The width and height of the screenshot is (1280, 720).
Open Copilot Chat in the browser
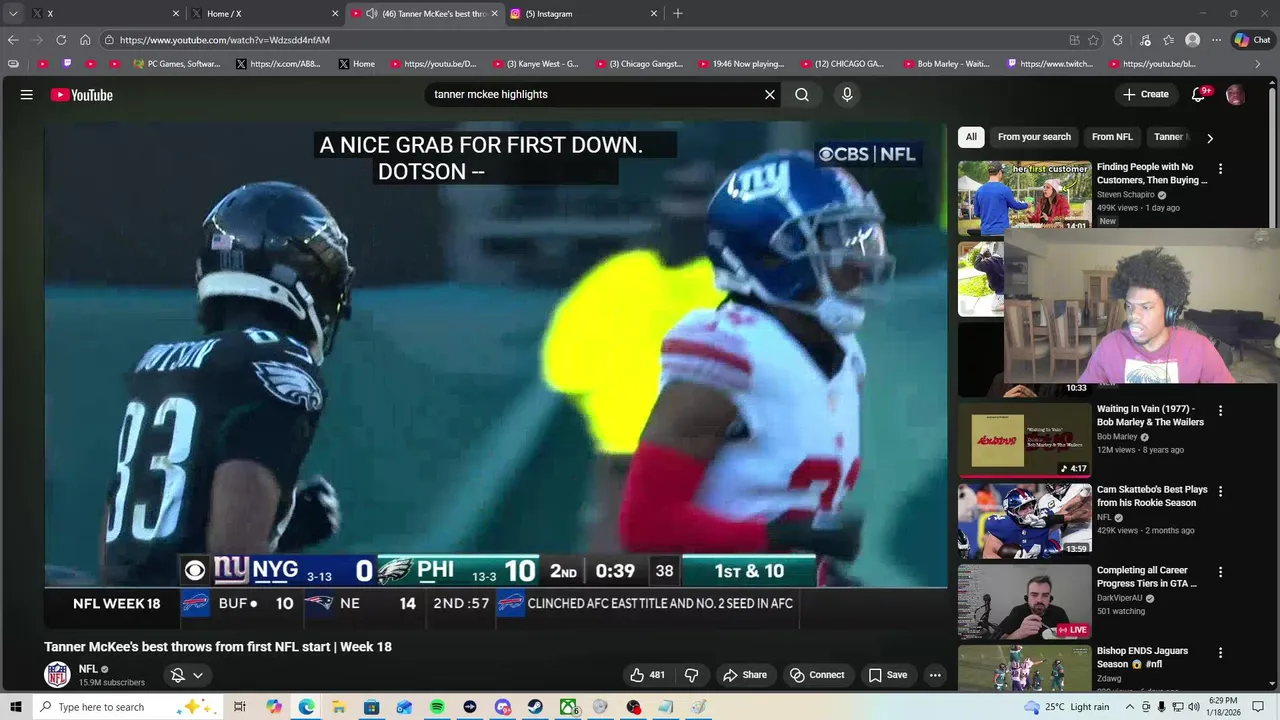pos(1253,40)
